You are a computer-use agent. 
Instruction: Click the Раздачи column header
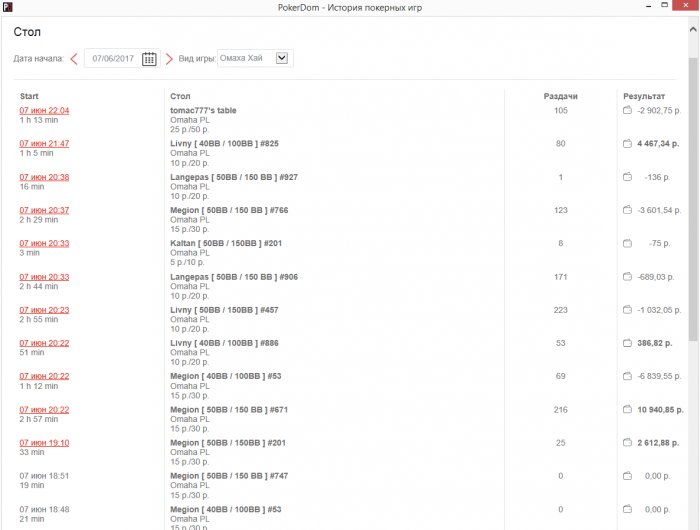tap(560, 96)
